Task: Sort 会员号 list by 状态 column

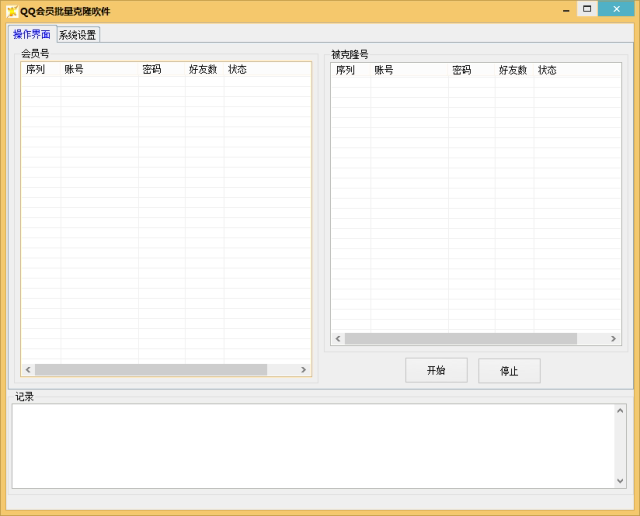Action: click(267, 69)
